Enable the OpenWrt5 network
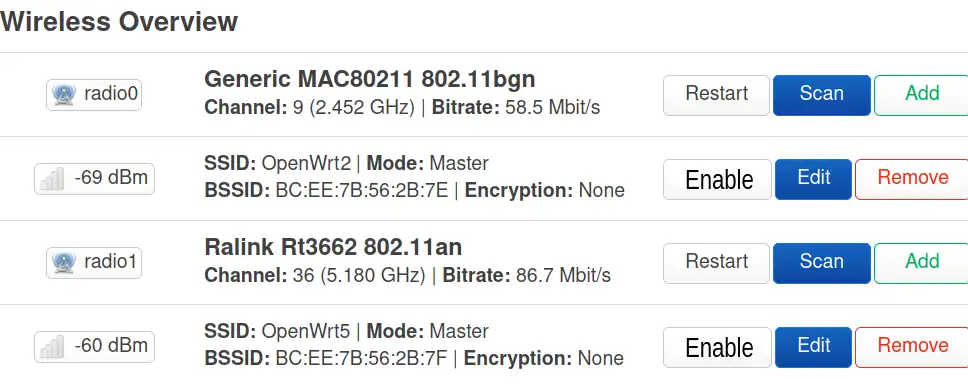Image resolution: width=968 pixels, height=388 pixels. (x=717, y=347)
